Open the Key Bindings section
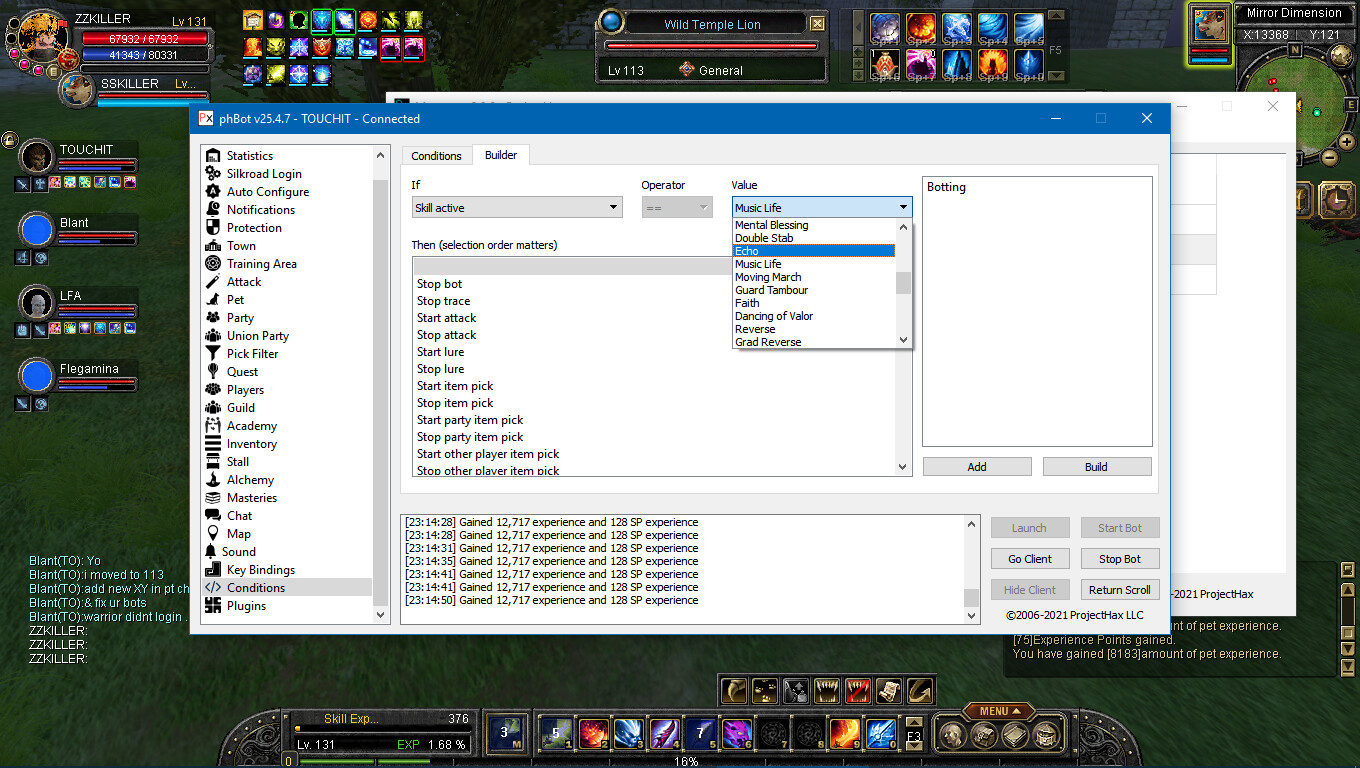 click(x=260, y=570)
